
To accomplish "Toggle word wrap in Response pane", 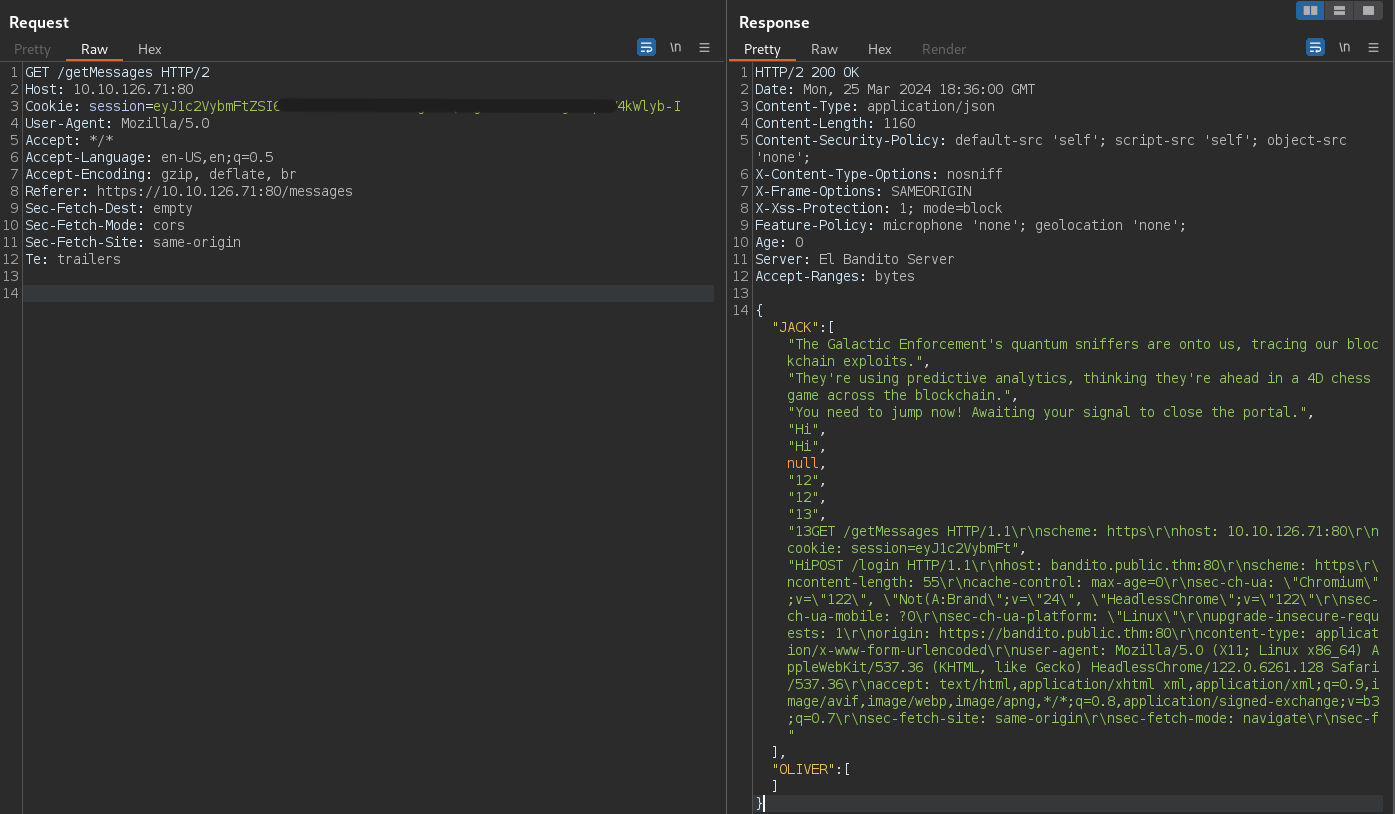I will (x=1315, y=47).
